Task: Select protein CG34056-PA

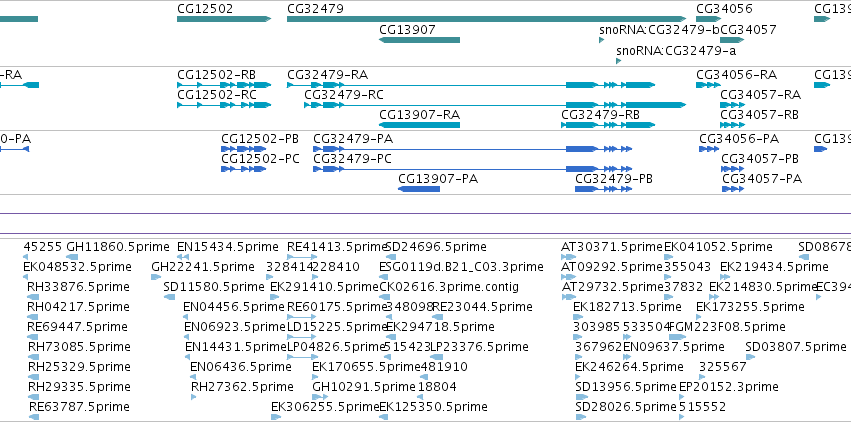Action: pos(709,149)
